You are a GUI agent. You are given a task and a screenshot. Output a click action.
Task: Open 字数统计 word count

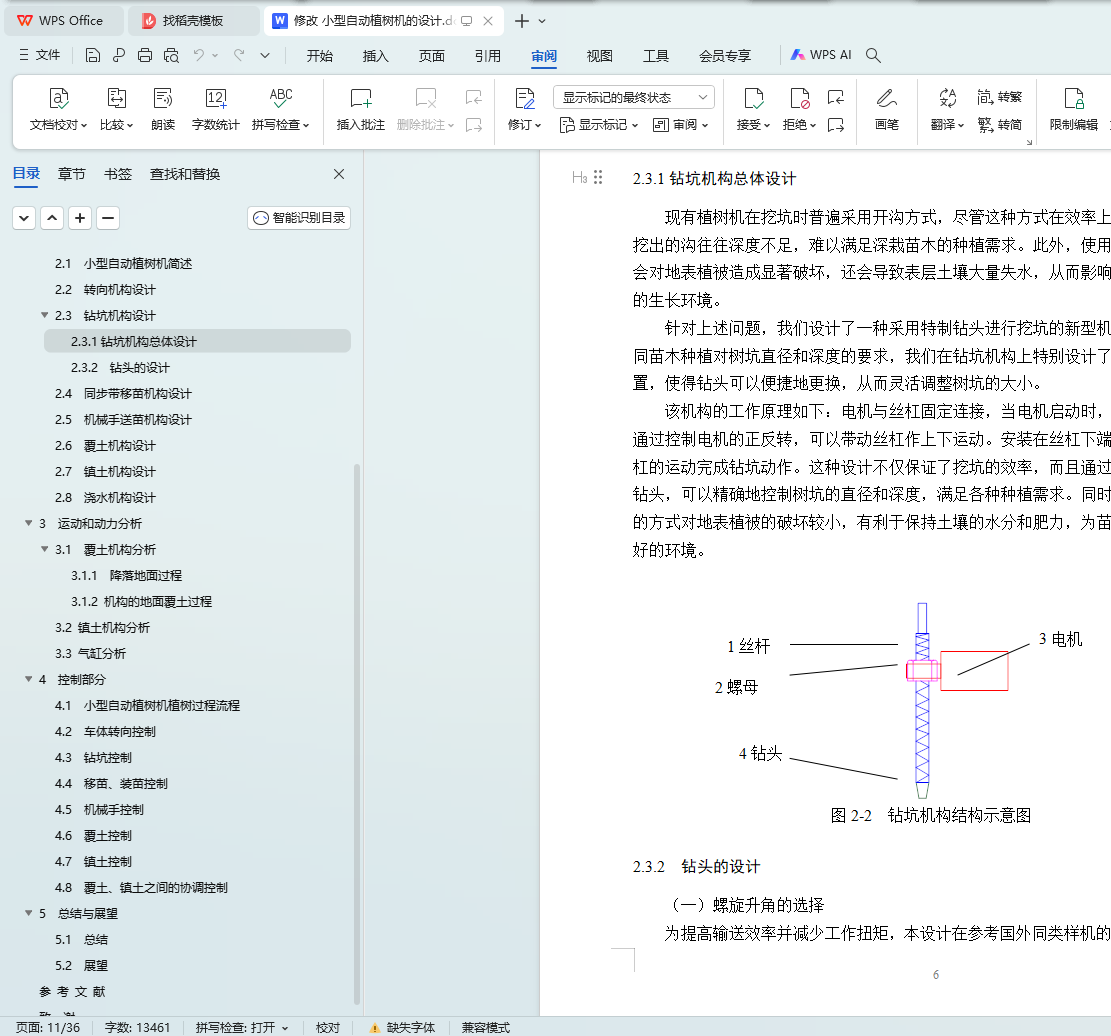[x=215, y=110]
